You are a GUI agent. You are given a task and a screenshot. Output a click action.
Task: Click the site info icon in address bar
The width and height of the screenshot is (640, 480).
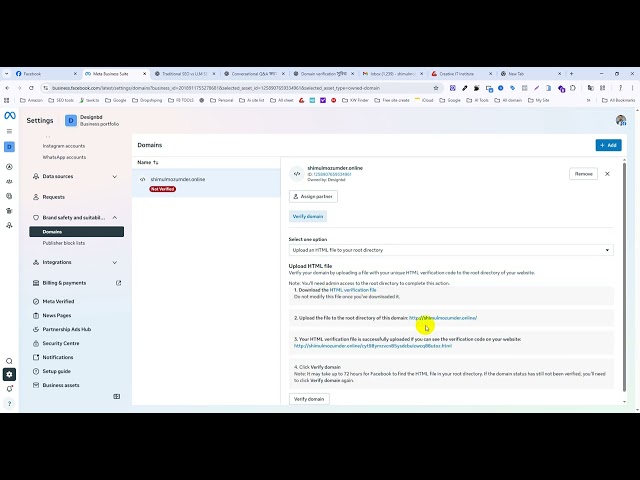pyautogui.click(x=46, y=88)
